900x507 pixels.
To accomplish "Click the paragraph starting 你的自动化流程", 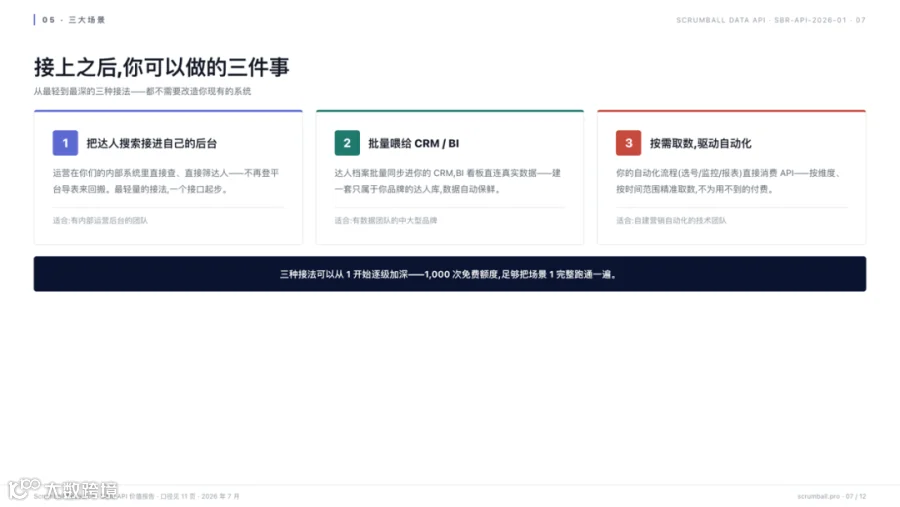I will [729, 181].
